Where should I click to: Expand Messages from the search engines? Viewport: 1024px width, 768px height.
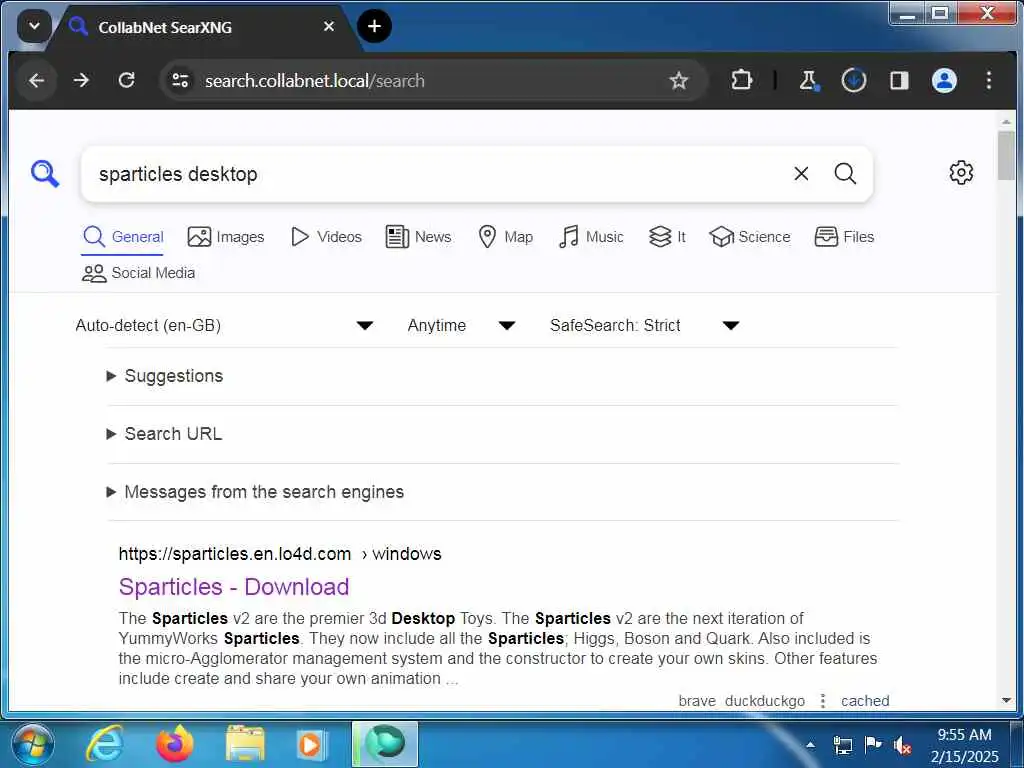[255, 492]
